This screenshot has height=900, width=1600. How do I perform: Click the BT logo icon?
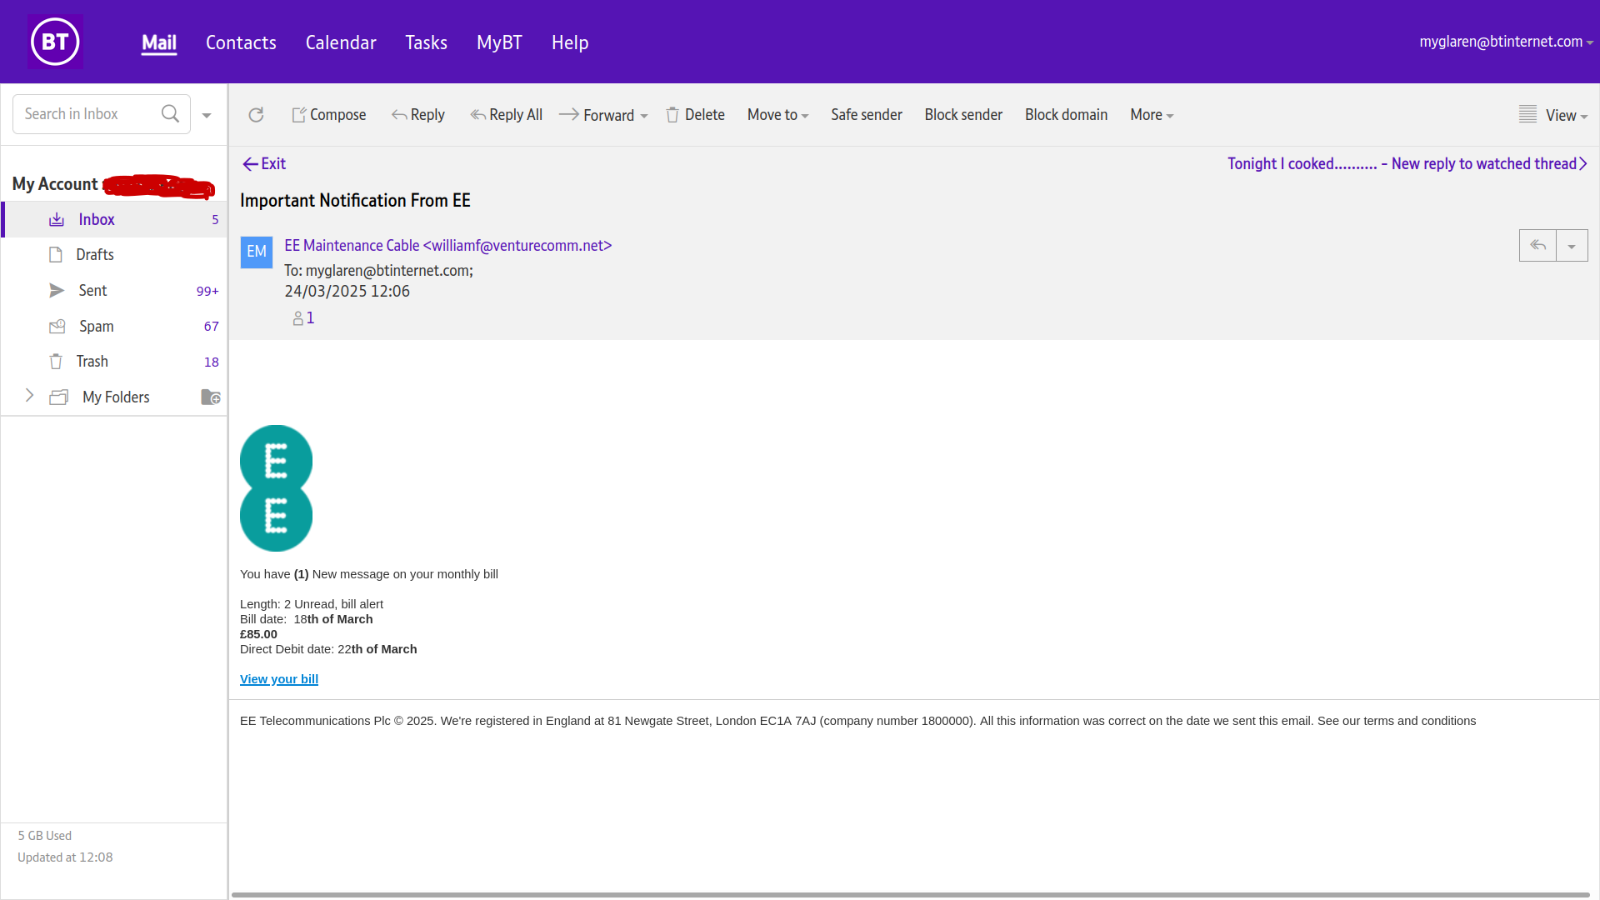point(55,42)
